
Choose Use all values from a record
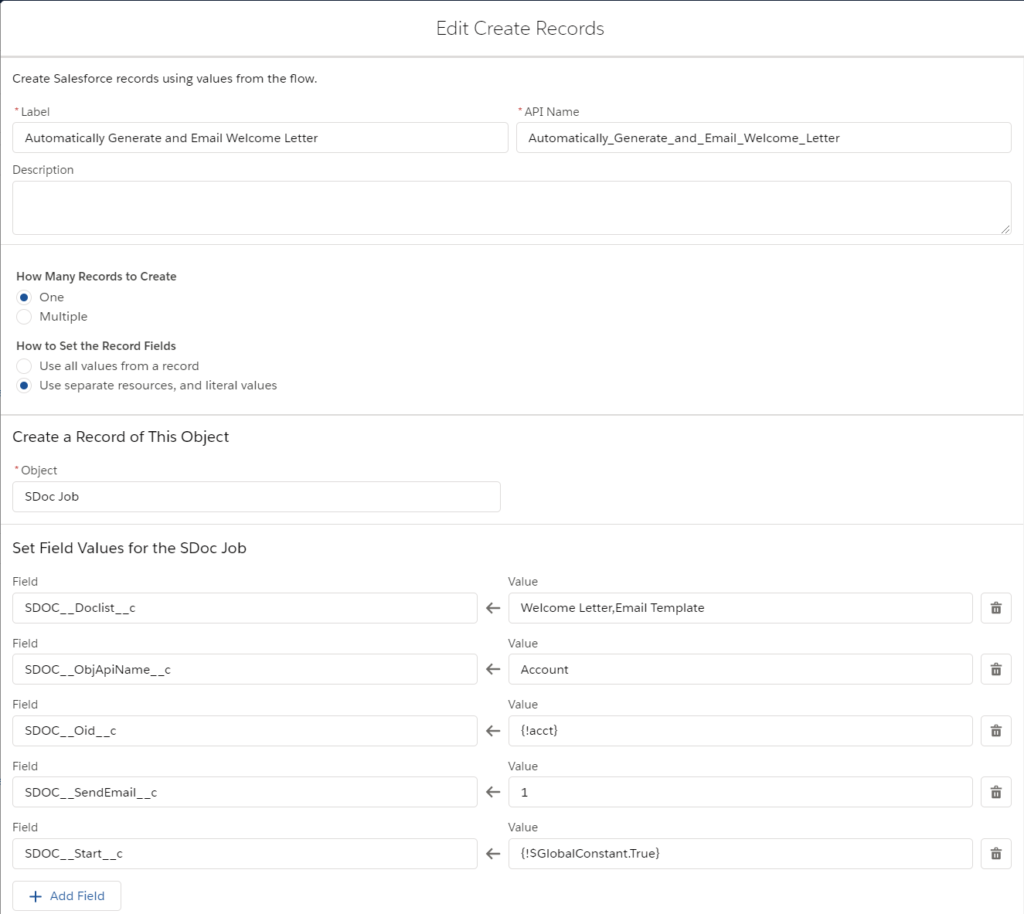(x=23, y=365)
